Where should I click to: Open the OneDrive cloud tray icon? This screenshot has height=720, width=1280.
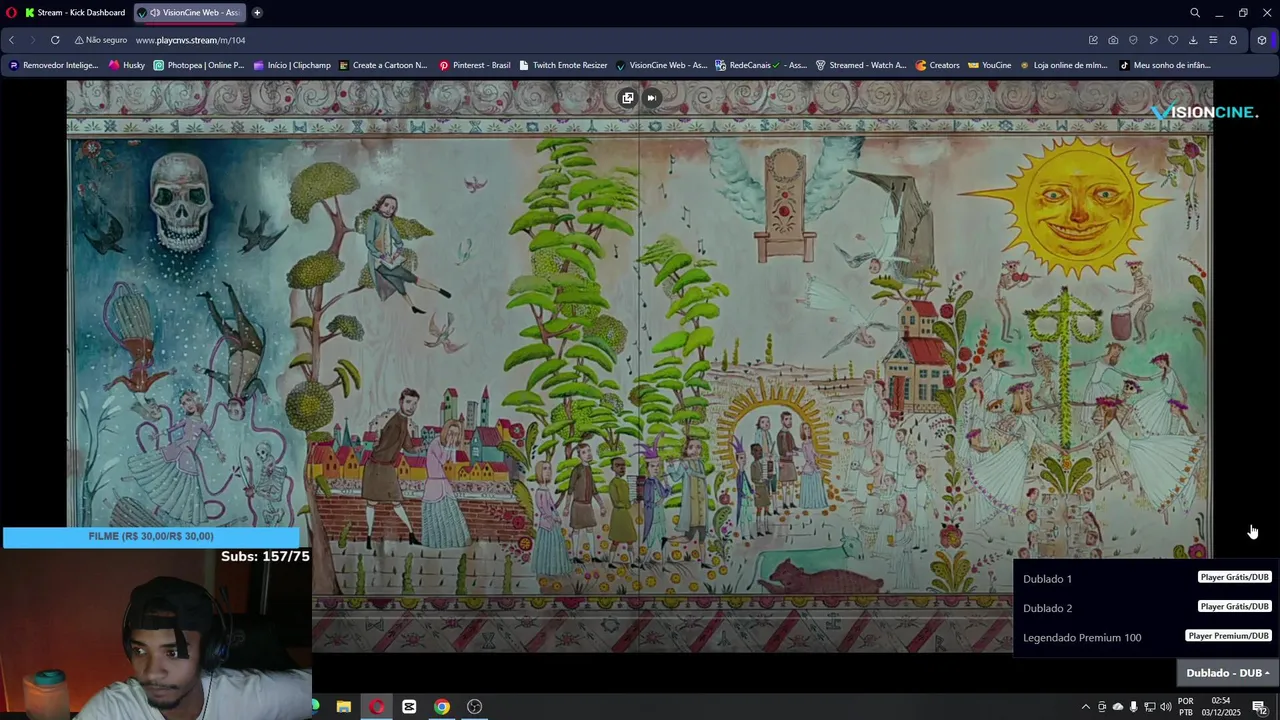click(x=1118, y=707)
